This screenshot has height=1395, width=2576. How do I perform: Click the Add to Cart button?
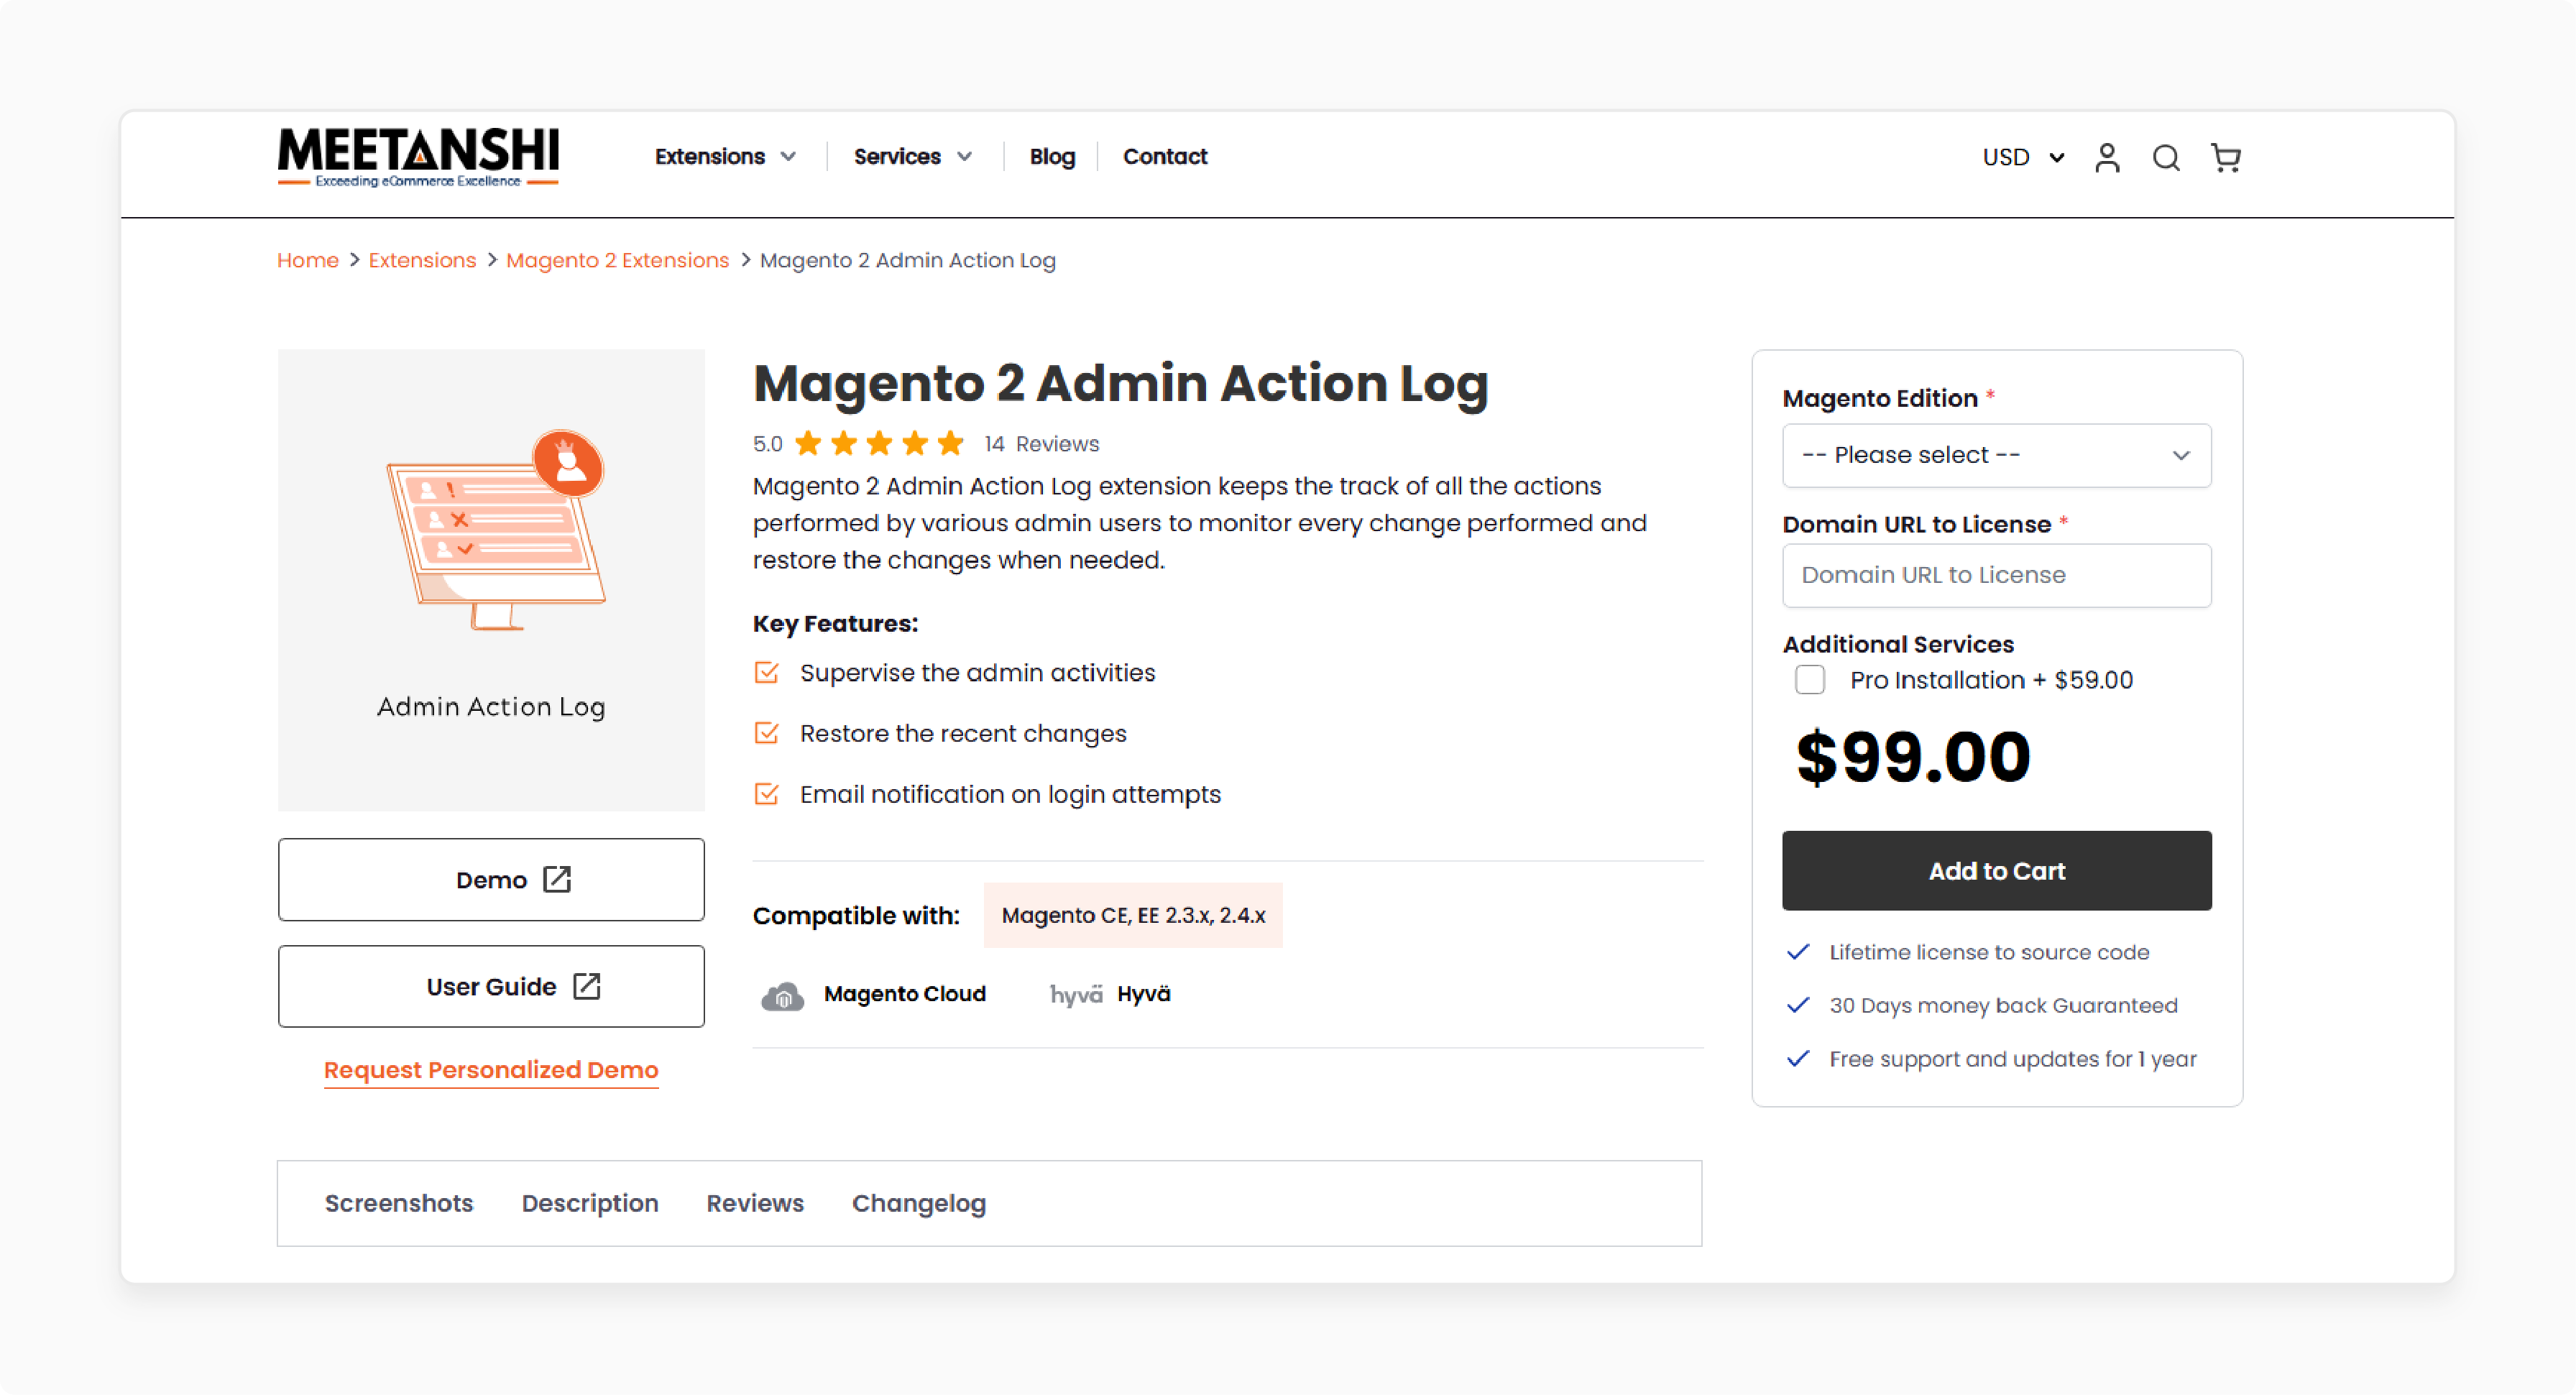[1996, 871]
